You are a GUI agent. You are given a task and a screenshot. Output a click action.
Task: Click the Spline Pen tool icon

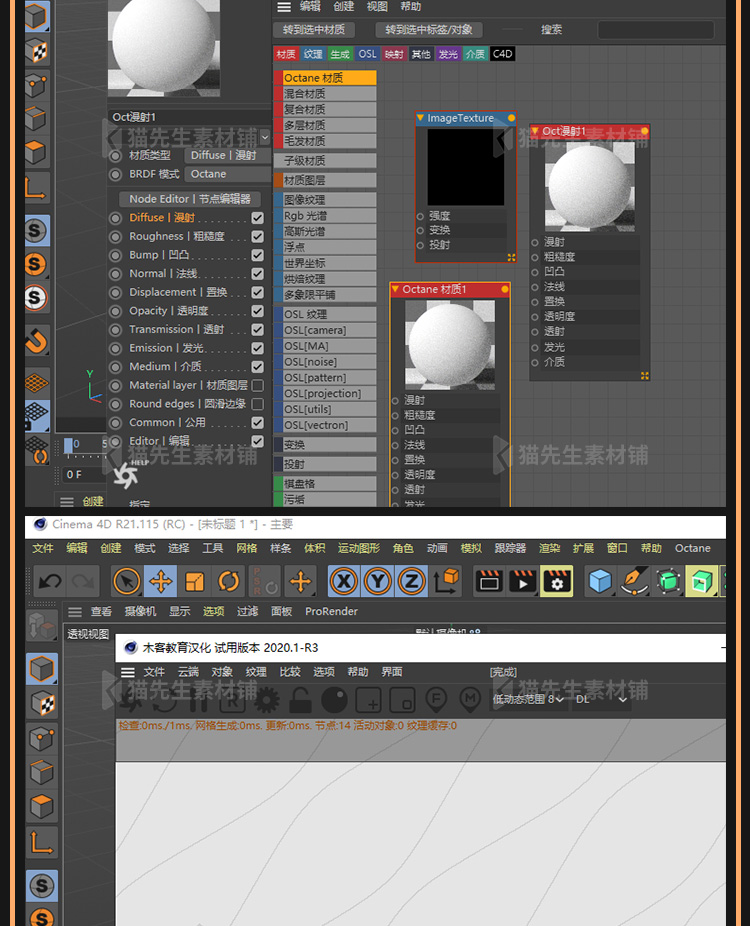634,582
